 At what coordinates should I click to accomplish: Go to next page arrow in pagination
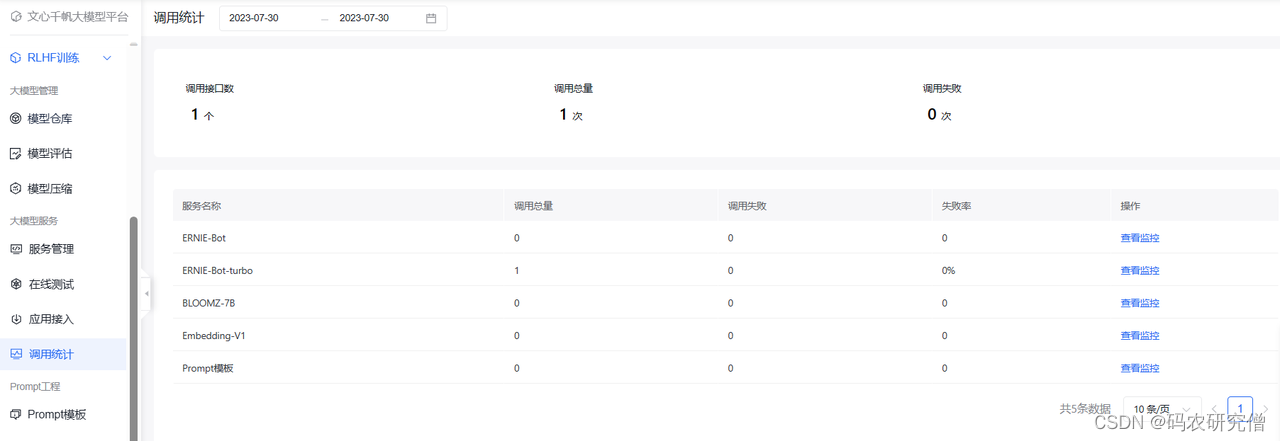1266,409
